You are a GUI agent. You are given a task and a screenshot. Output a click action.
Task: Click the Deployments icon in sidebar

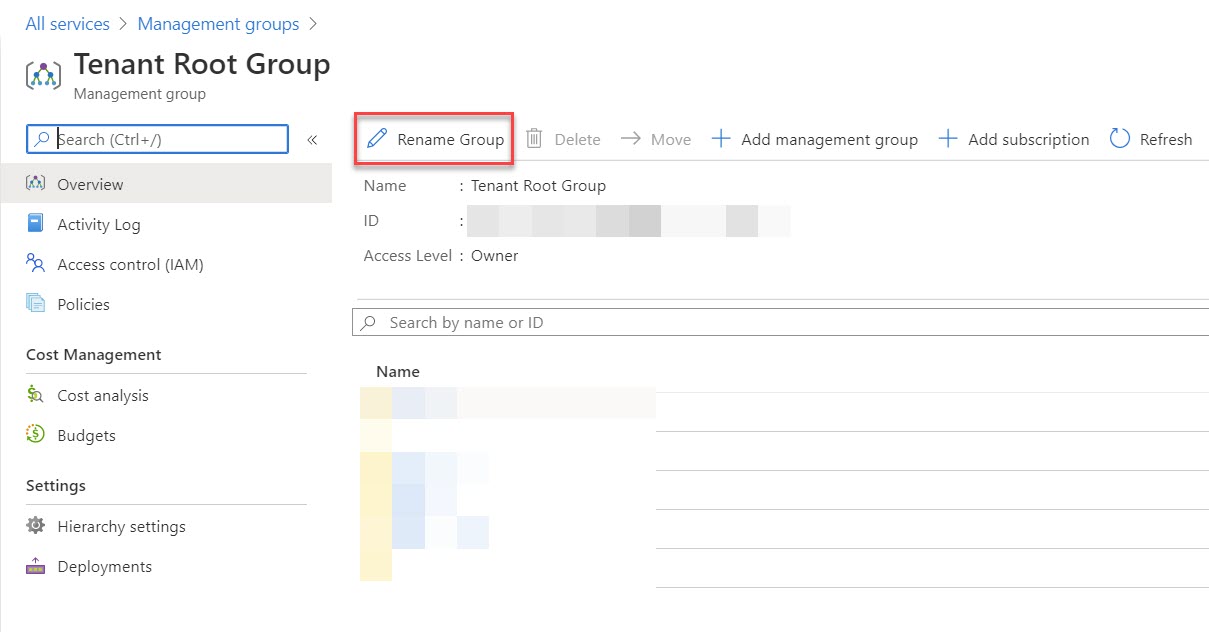(37, 566)
